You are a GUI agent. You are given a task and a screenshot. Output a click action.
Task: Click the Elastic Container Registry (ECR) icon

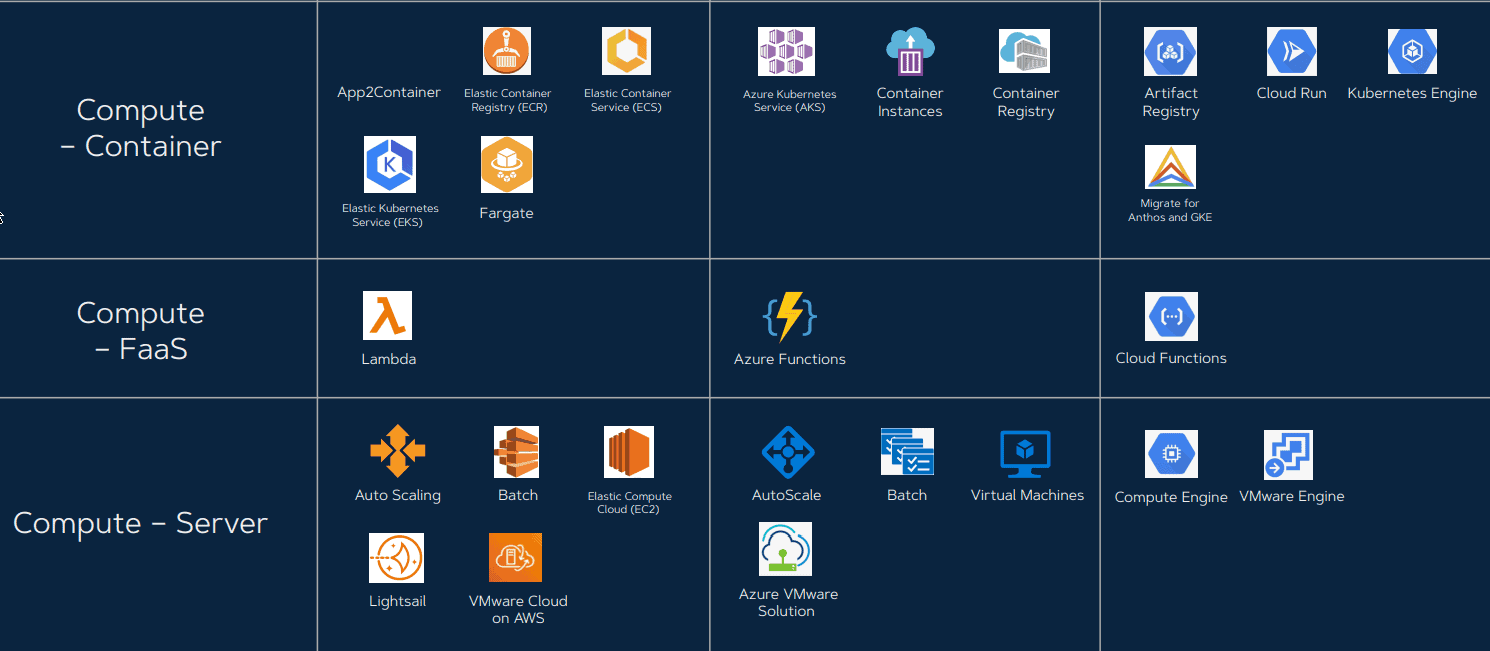(x=507, y=50)
